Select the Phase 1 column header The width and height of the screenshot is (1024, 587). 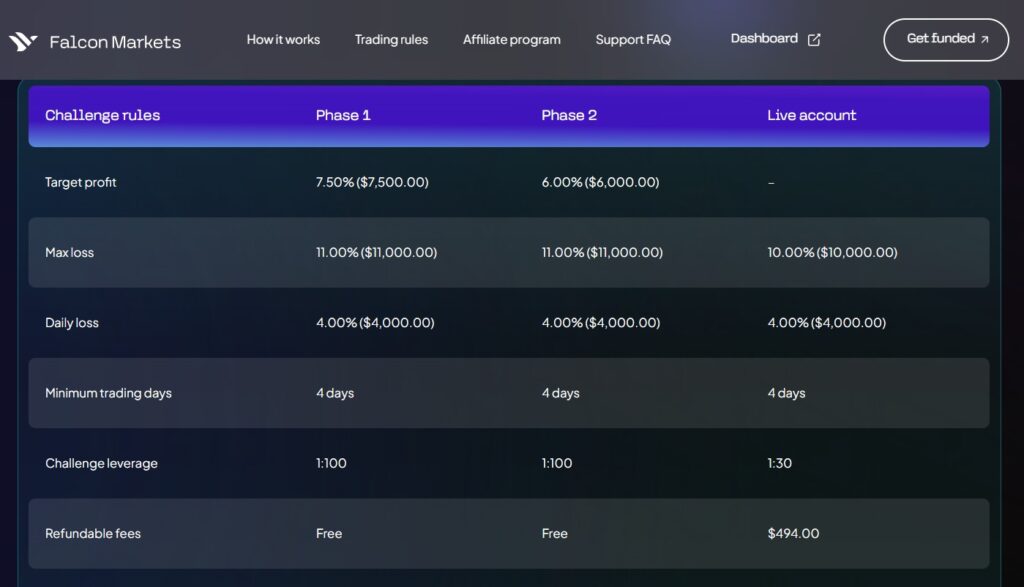click(x=343, y=115)
